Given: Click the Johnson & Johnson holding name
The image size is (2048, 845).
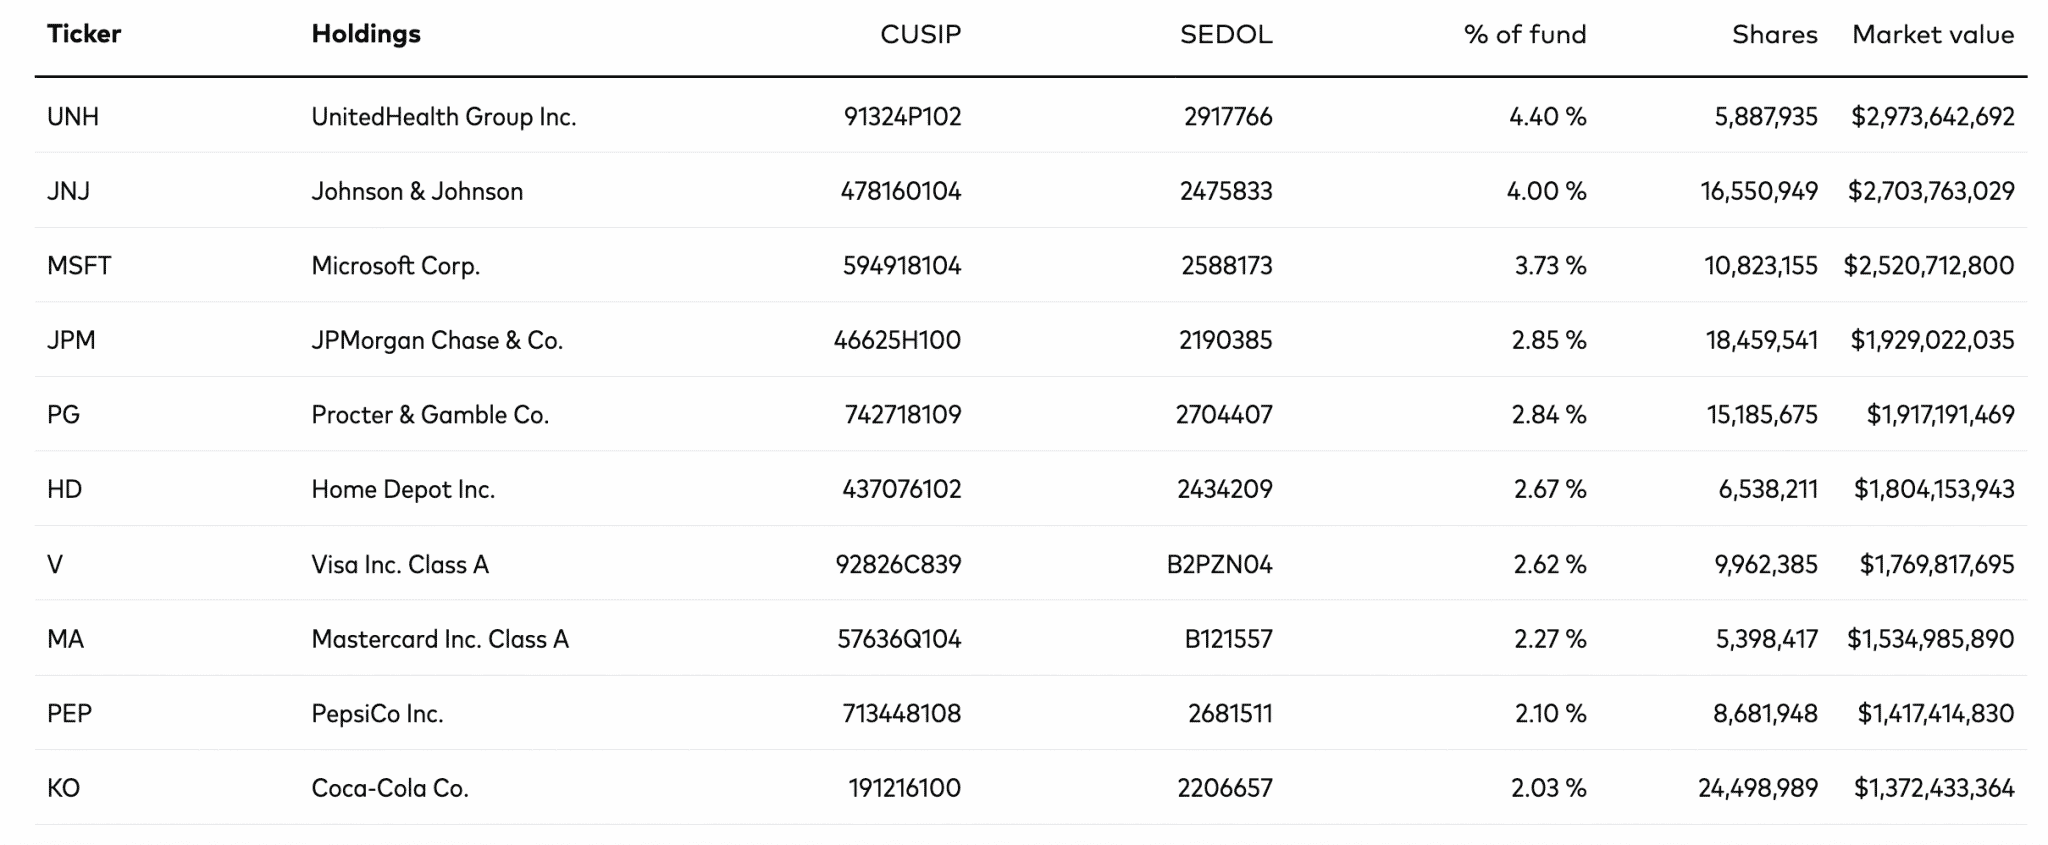Looking at the screenshot, I should coord(417,191).
